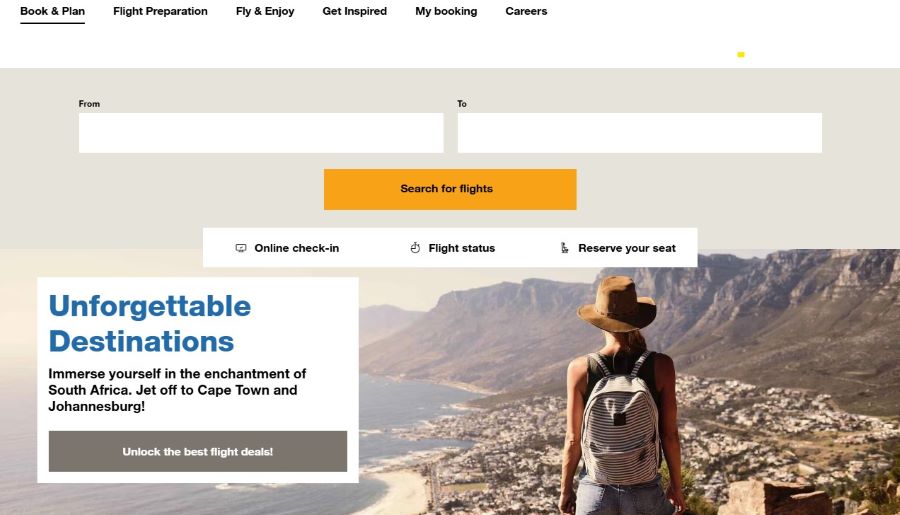
Task: Click the Online check-in link text
Action: (x=296, y=248)
